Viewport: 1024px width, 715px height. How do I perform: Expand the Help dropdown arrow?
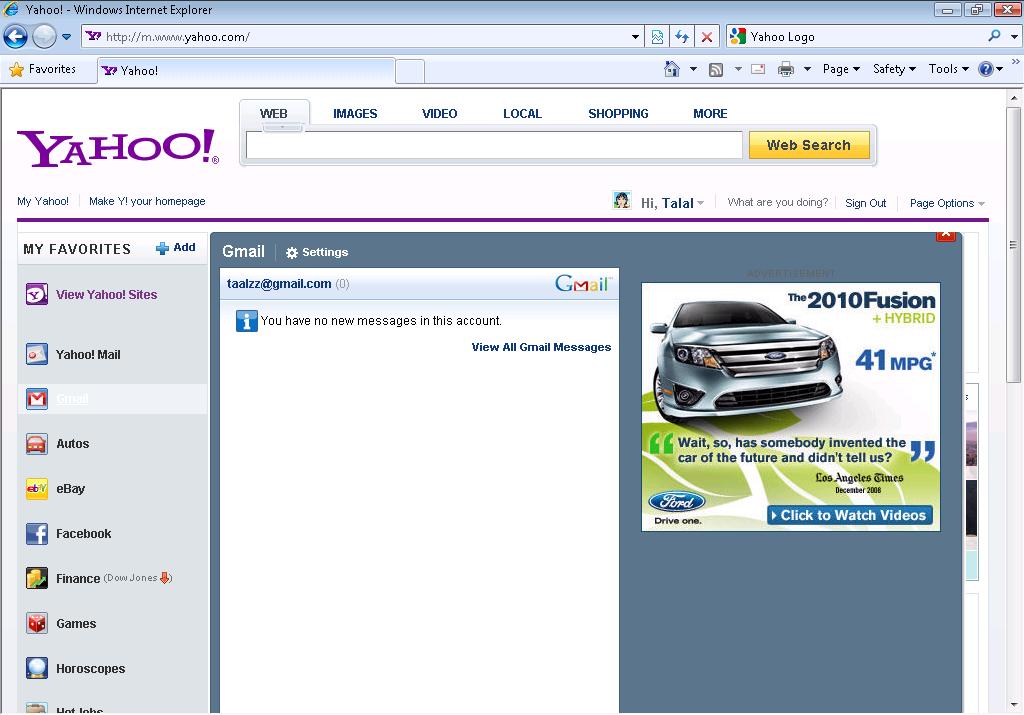[1000, 69]
